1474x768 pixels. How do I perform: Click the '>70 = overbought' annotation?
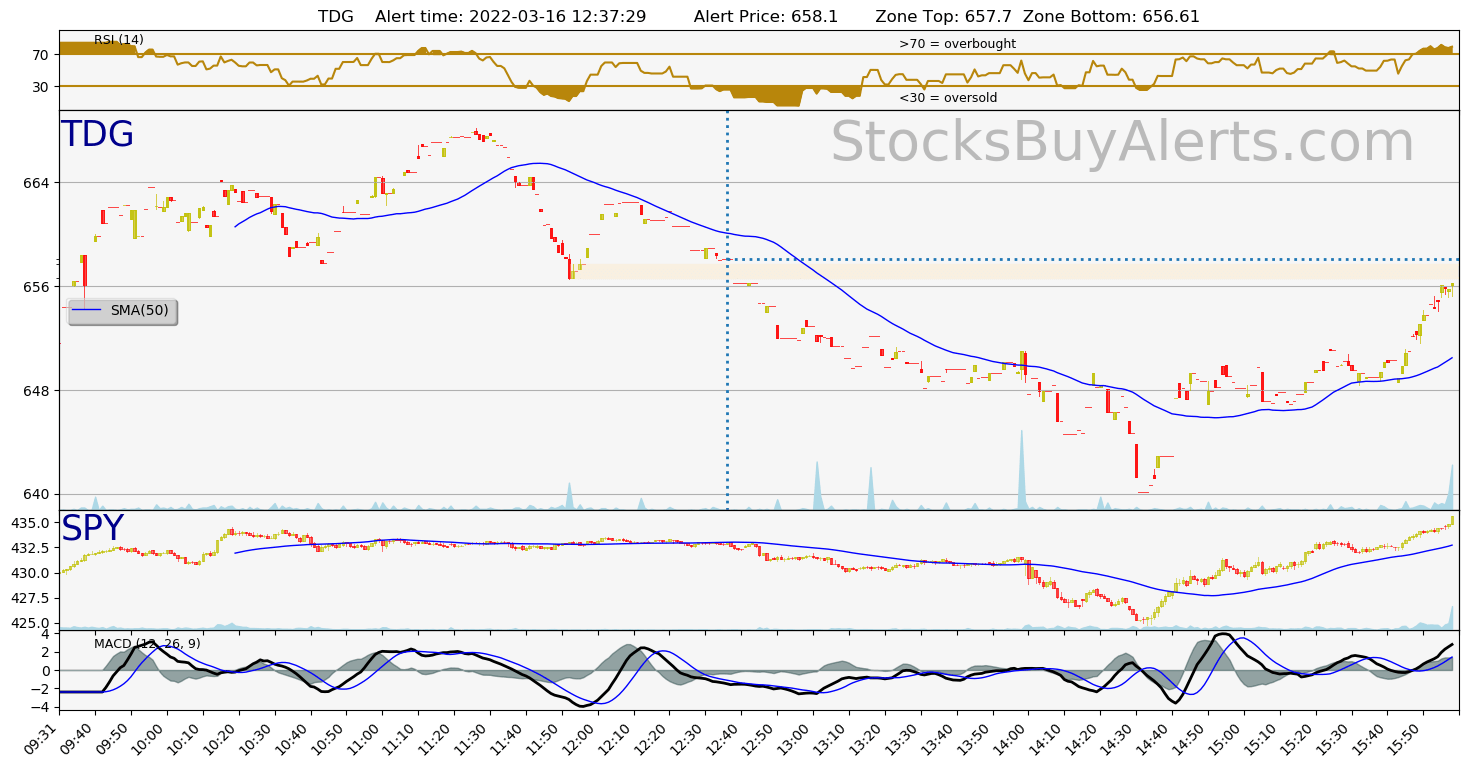pyautogui.click(x=957, y=44)
